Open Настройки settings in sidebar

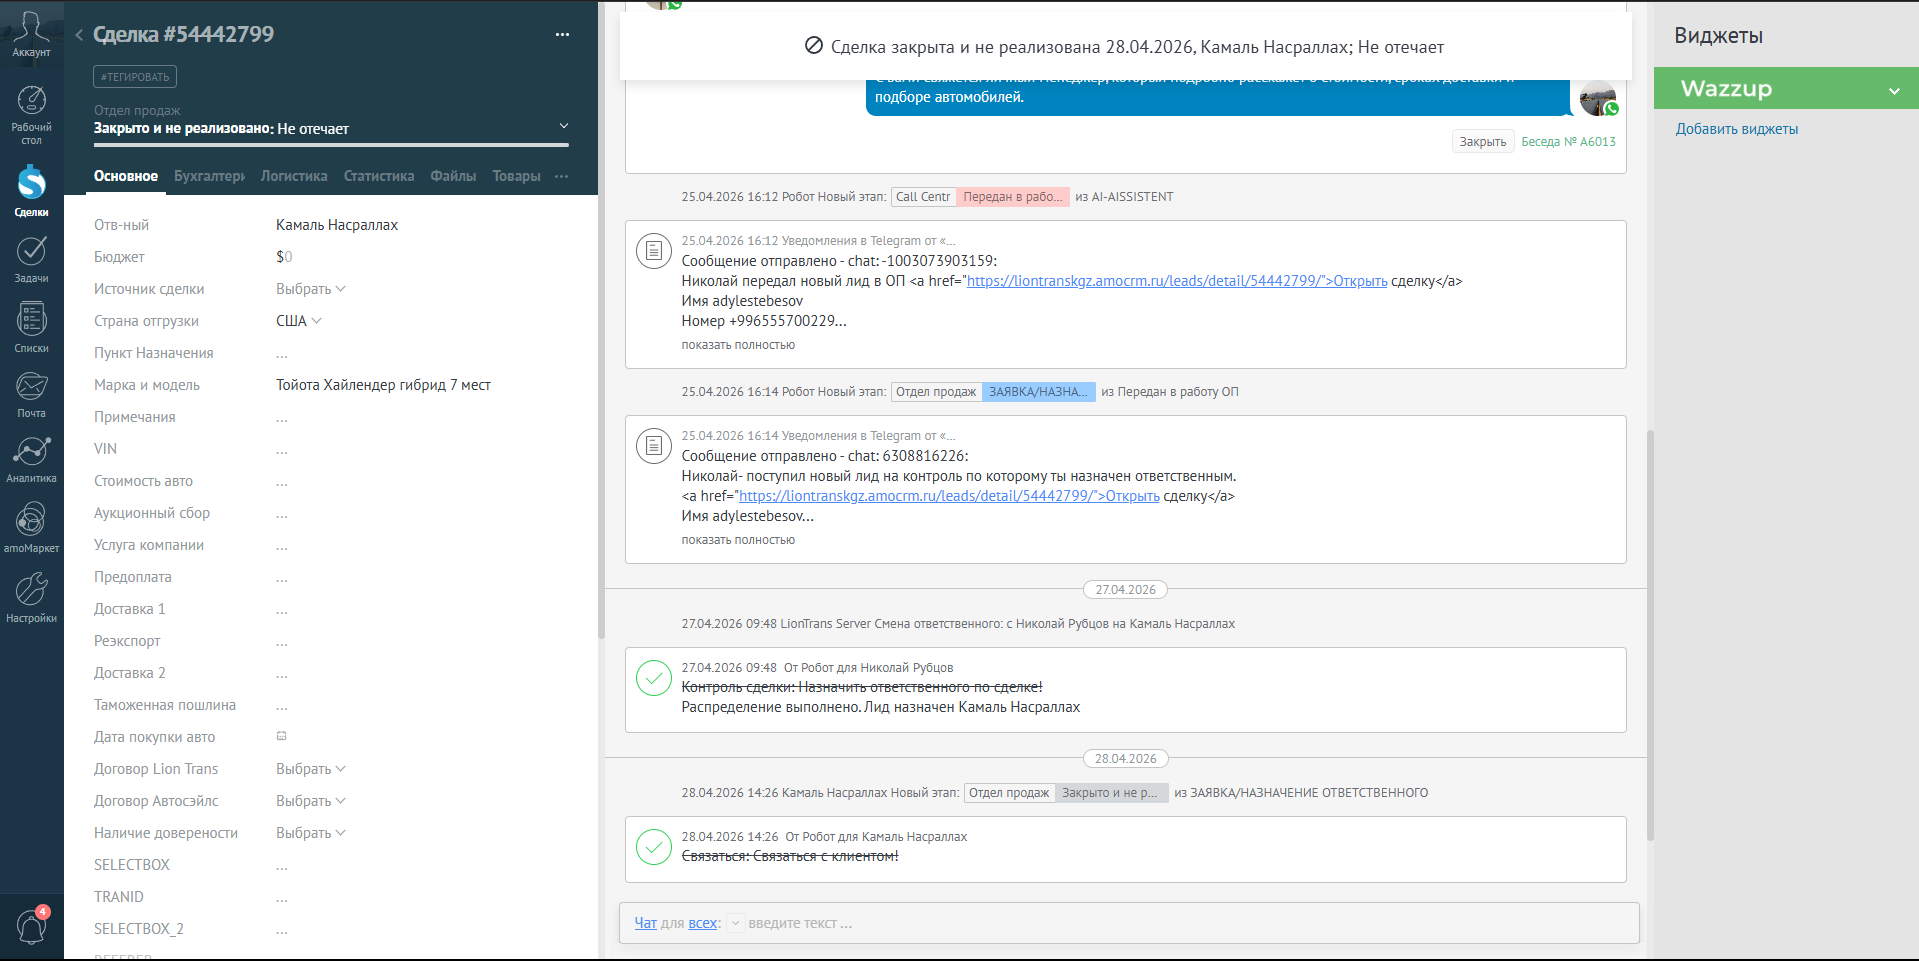[31, 597]
